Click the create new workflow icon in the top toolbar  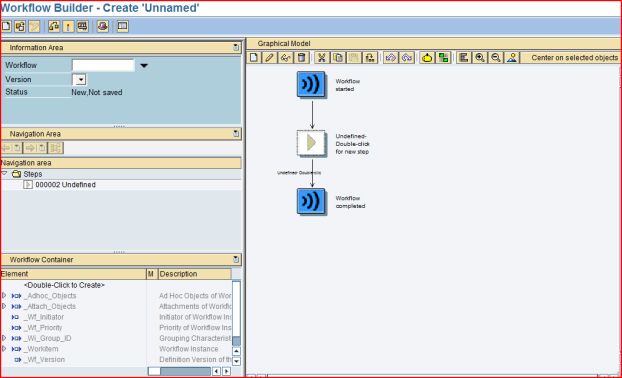(6, 27)
